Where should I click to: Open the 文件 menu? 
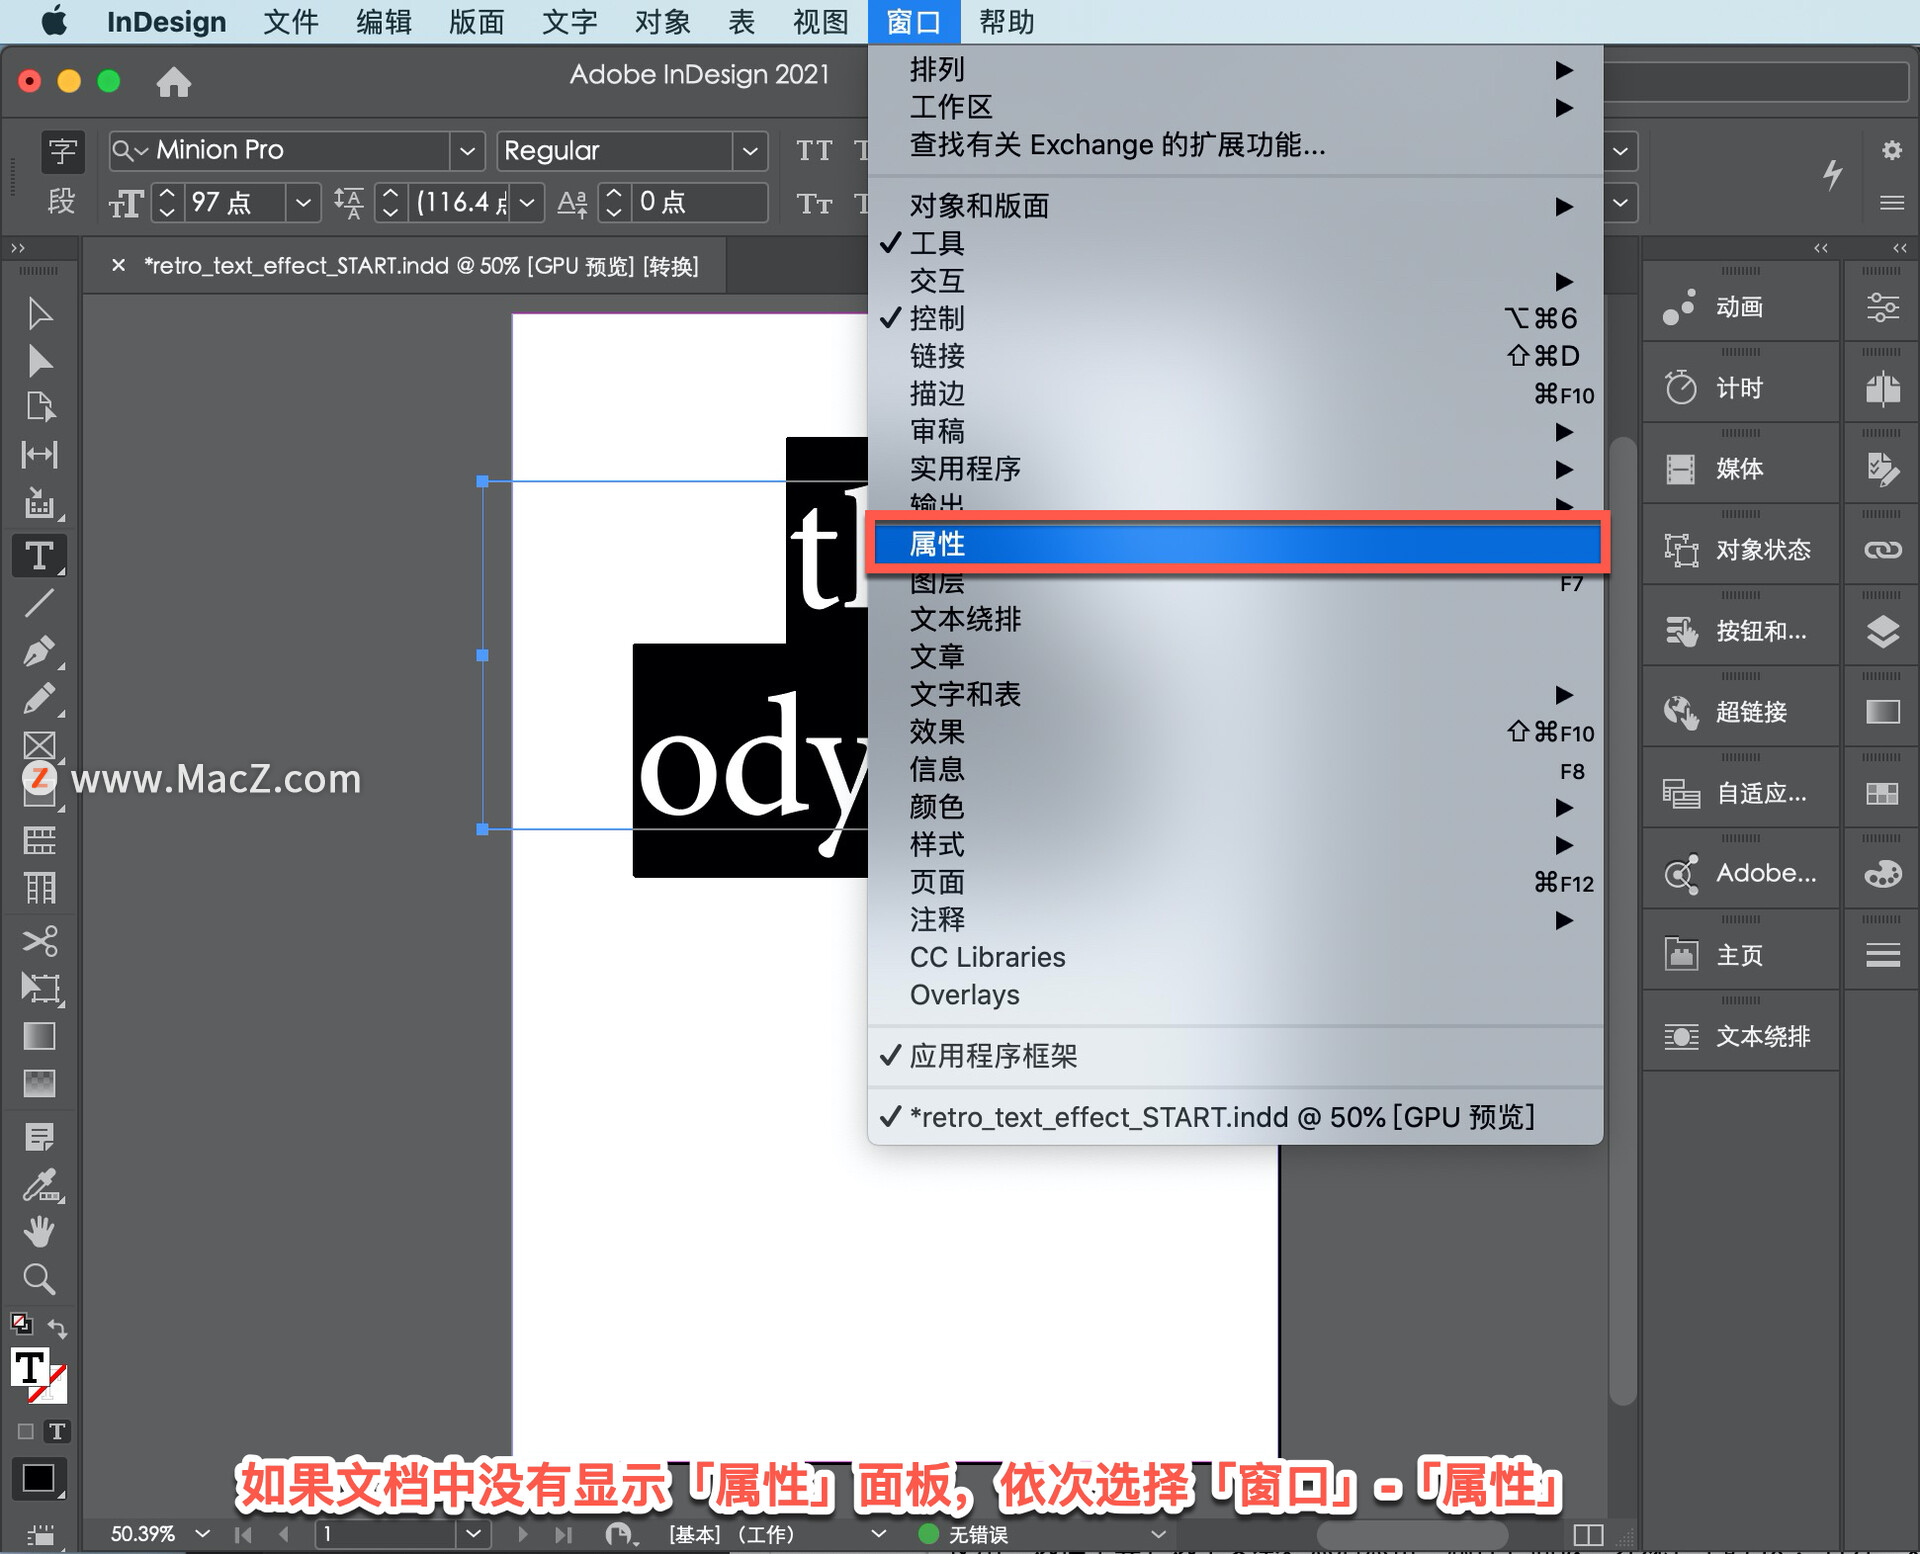290,21
